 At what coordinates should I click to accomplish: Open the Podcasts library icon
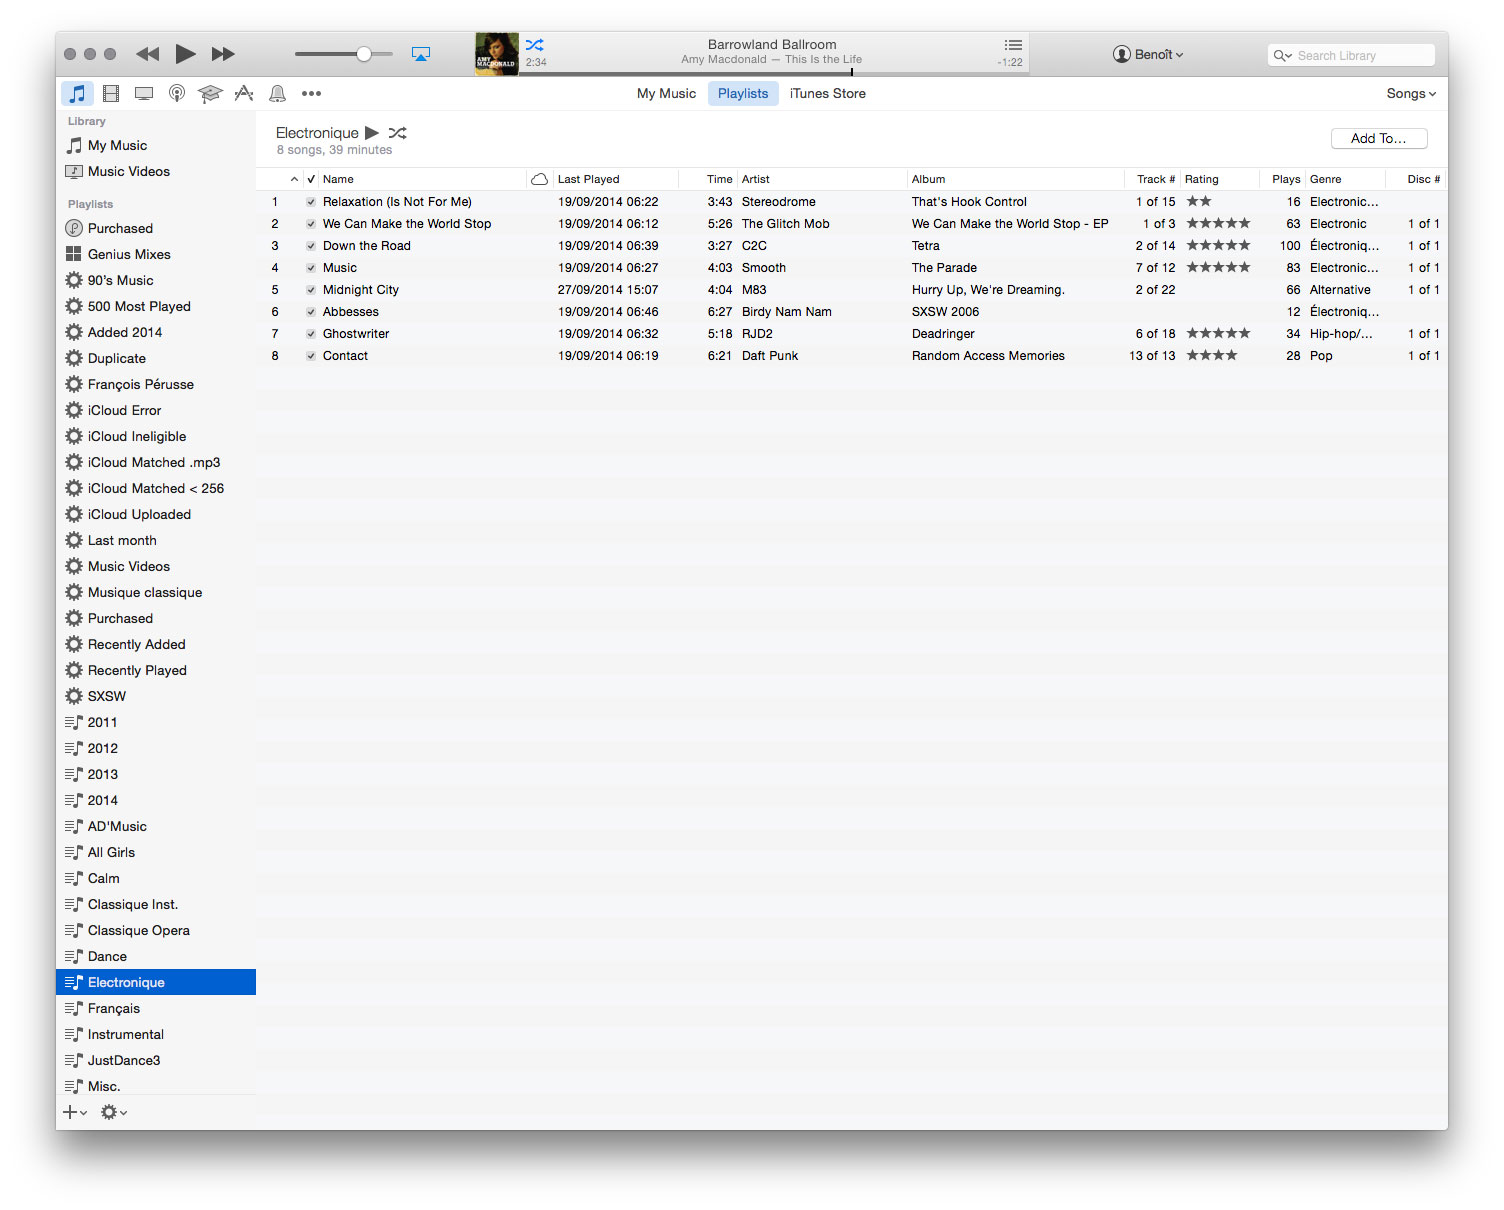point(177,93)
